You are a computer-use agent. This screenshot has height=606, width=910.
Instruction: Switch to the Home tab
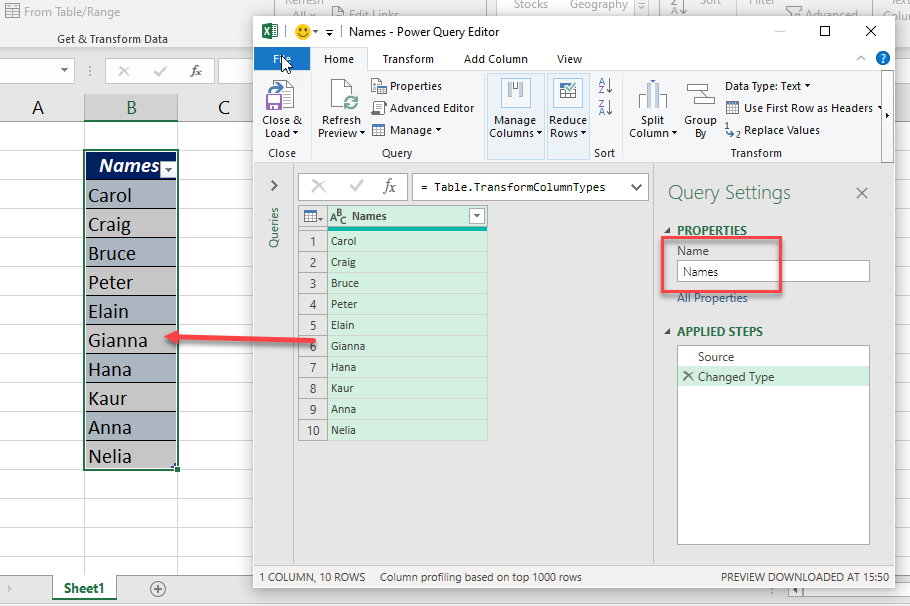(x=339, y=59)
